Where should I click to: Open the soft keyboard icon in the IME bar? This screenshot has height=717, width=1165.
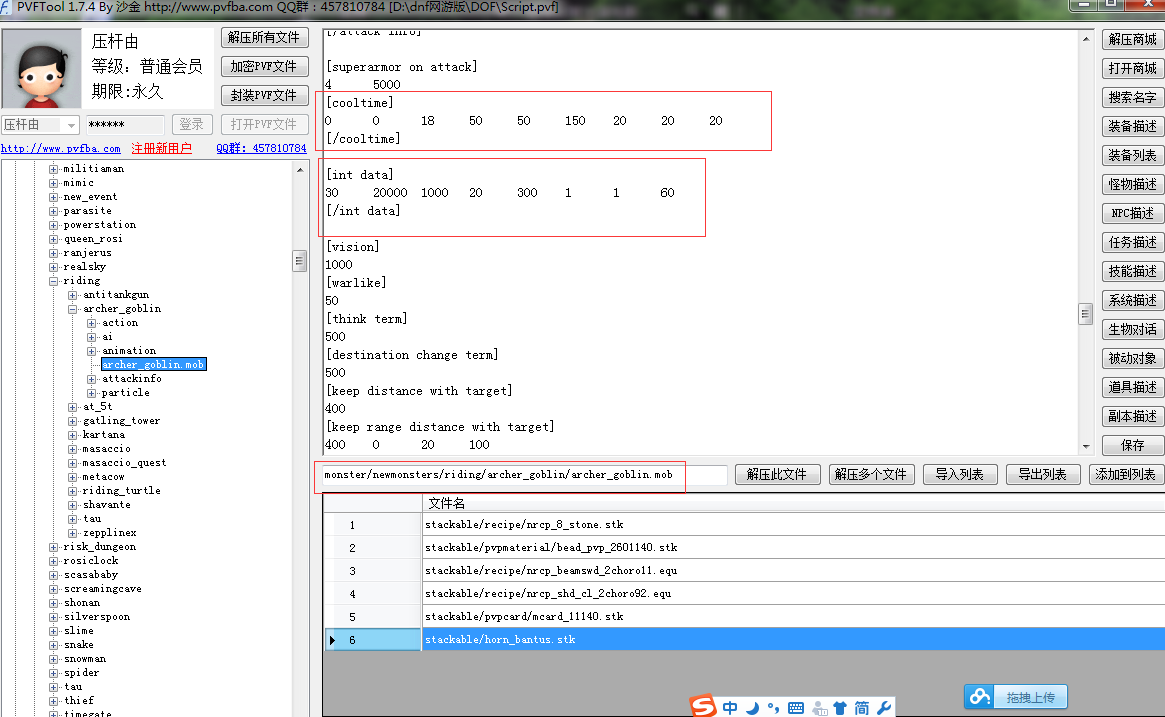[x=796, y=708]
